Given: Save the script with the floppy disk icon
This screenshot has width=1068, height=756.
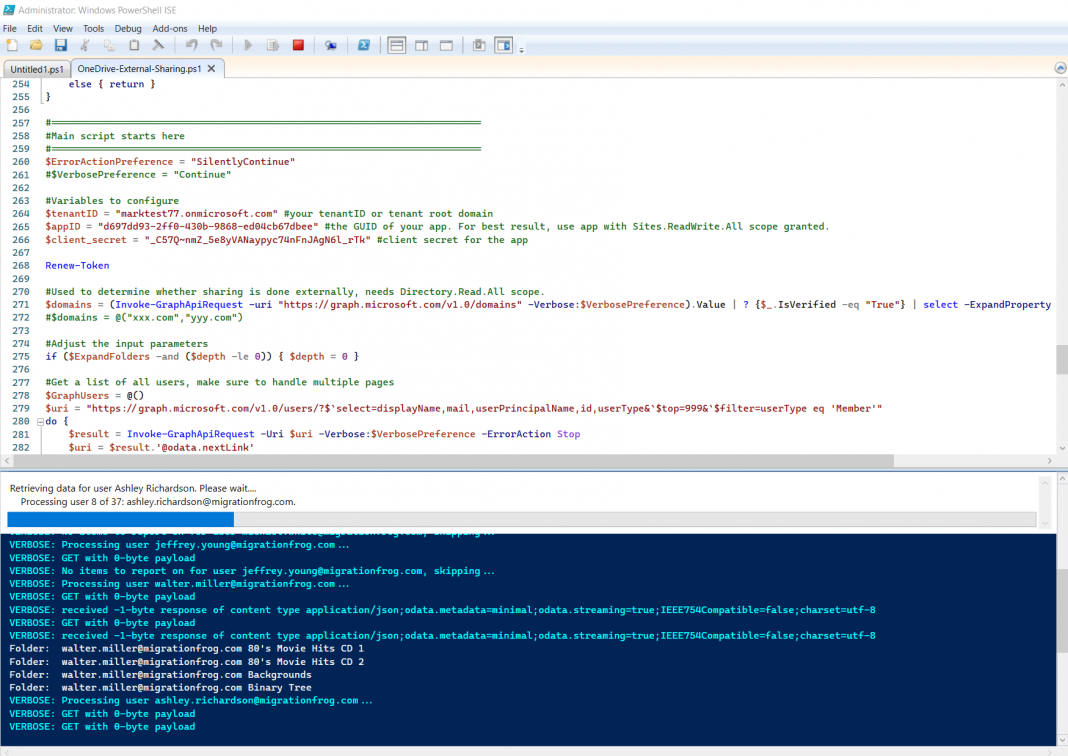Looking at the screenshot, I should click(60, 45).
